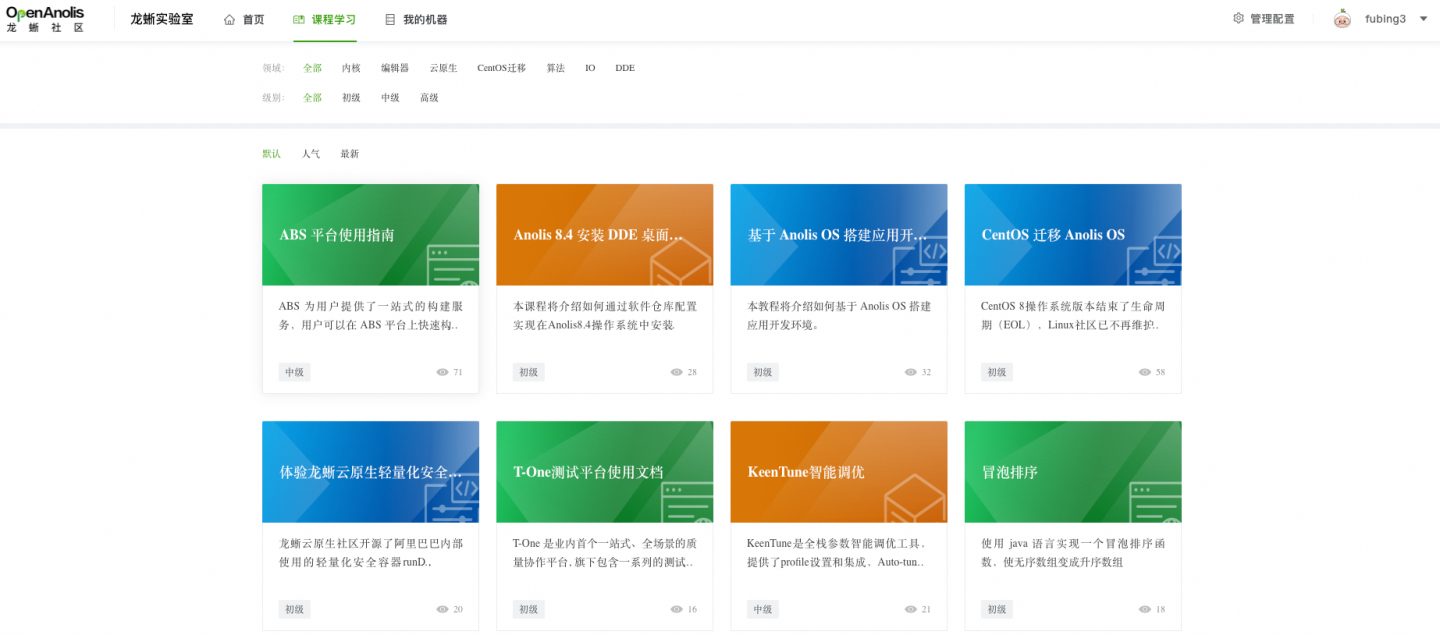Click the eye icon on 体验龙蜥云原生 card

tap(443, 609)
